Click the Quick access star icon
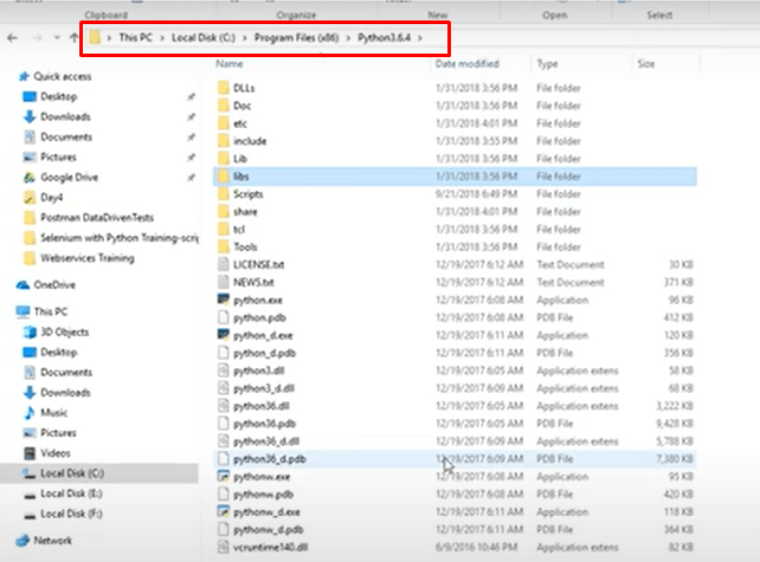This screenshot has height=562, width=760. [x=23, y=76]
